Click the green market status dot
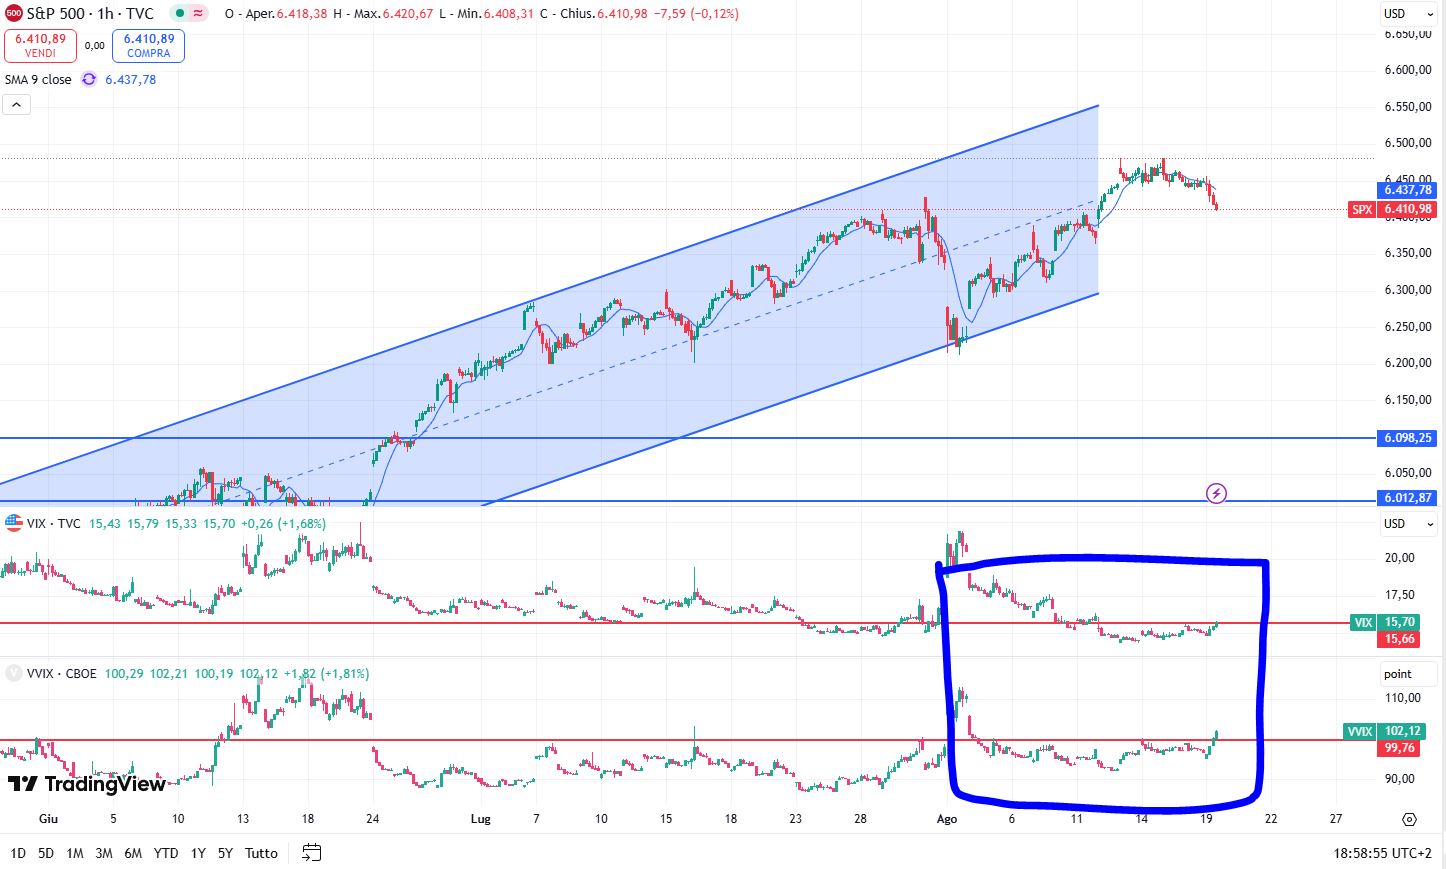 (x=178, y=13)
